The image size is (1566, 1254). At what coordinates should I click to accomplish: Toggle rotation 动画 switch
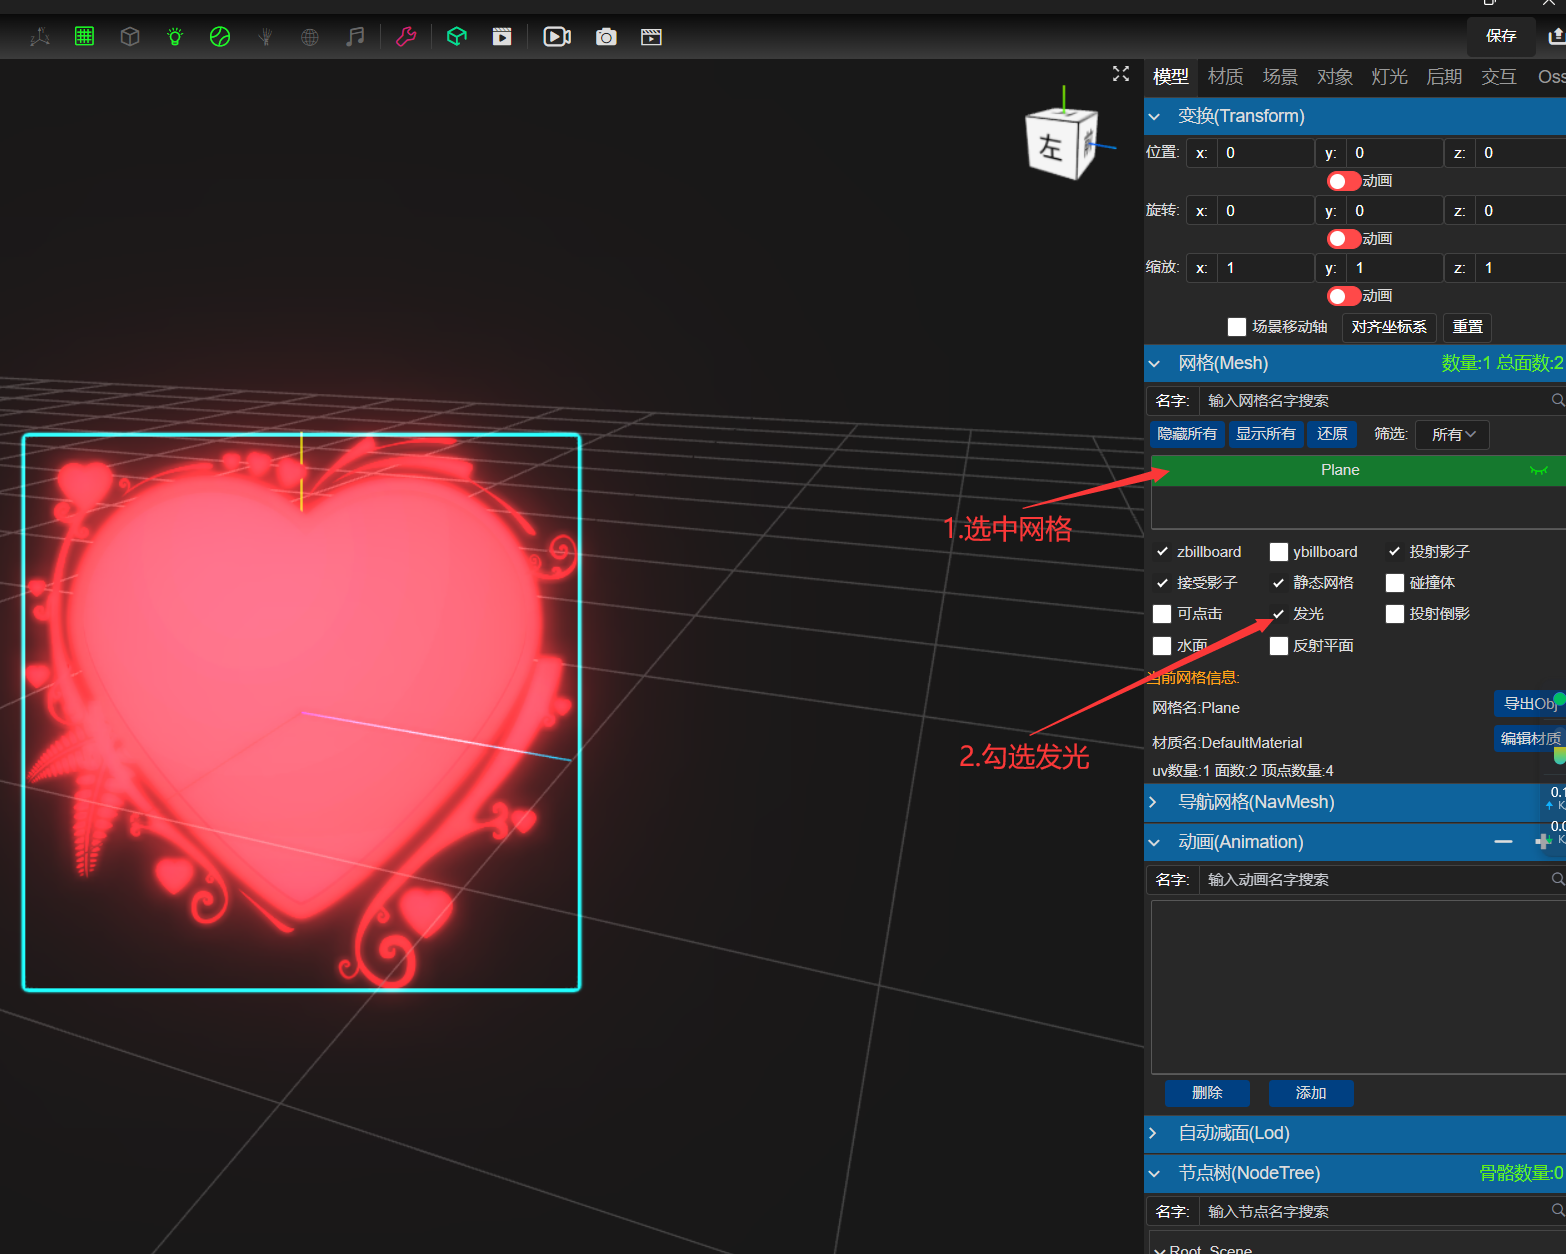1343,239
